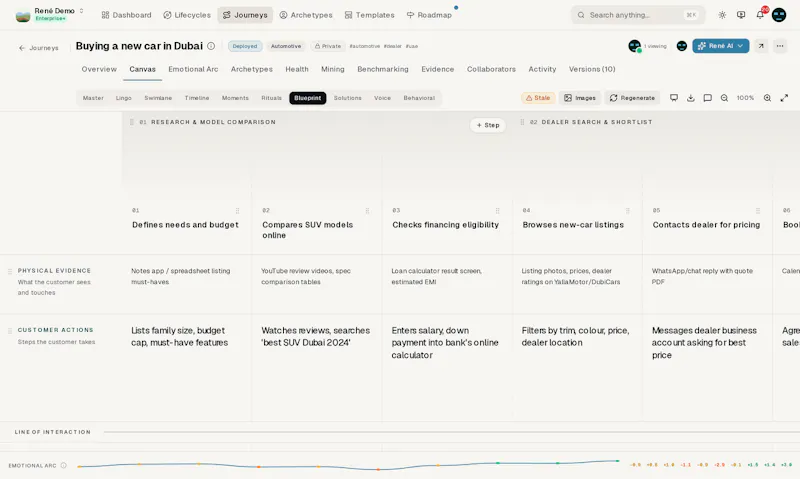This screenshot has width=800, height=479.
Task: Zoom in with the plus magnifier icon
Action: tap(767, 98)
